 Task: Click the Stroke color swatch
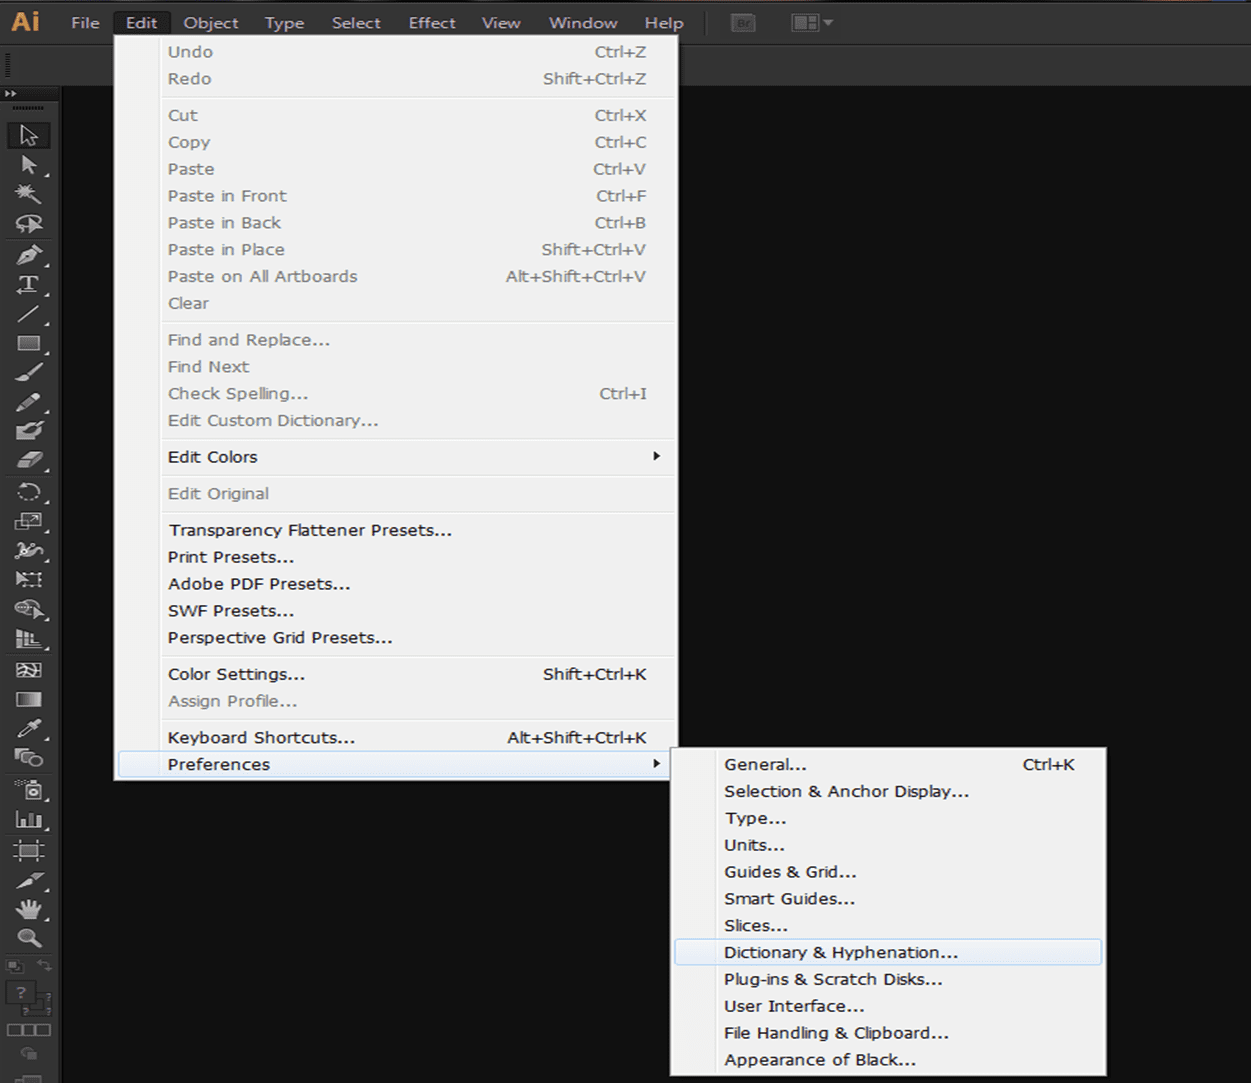point(39,1005)
